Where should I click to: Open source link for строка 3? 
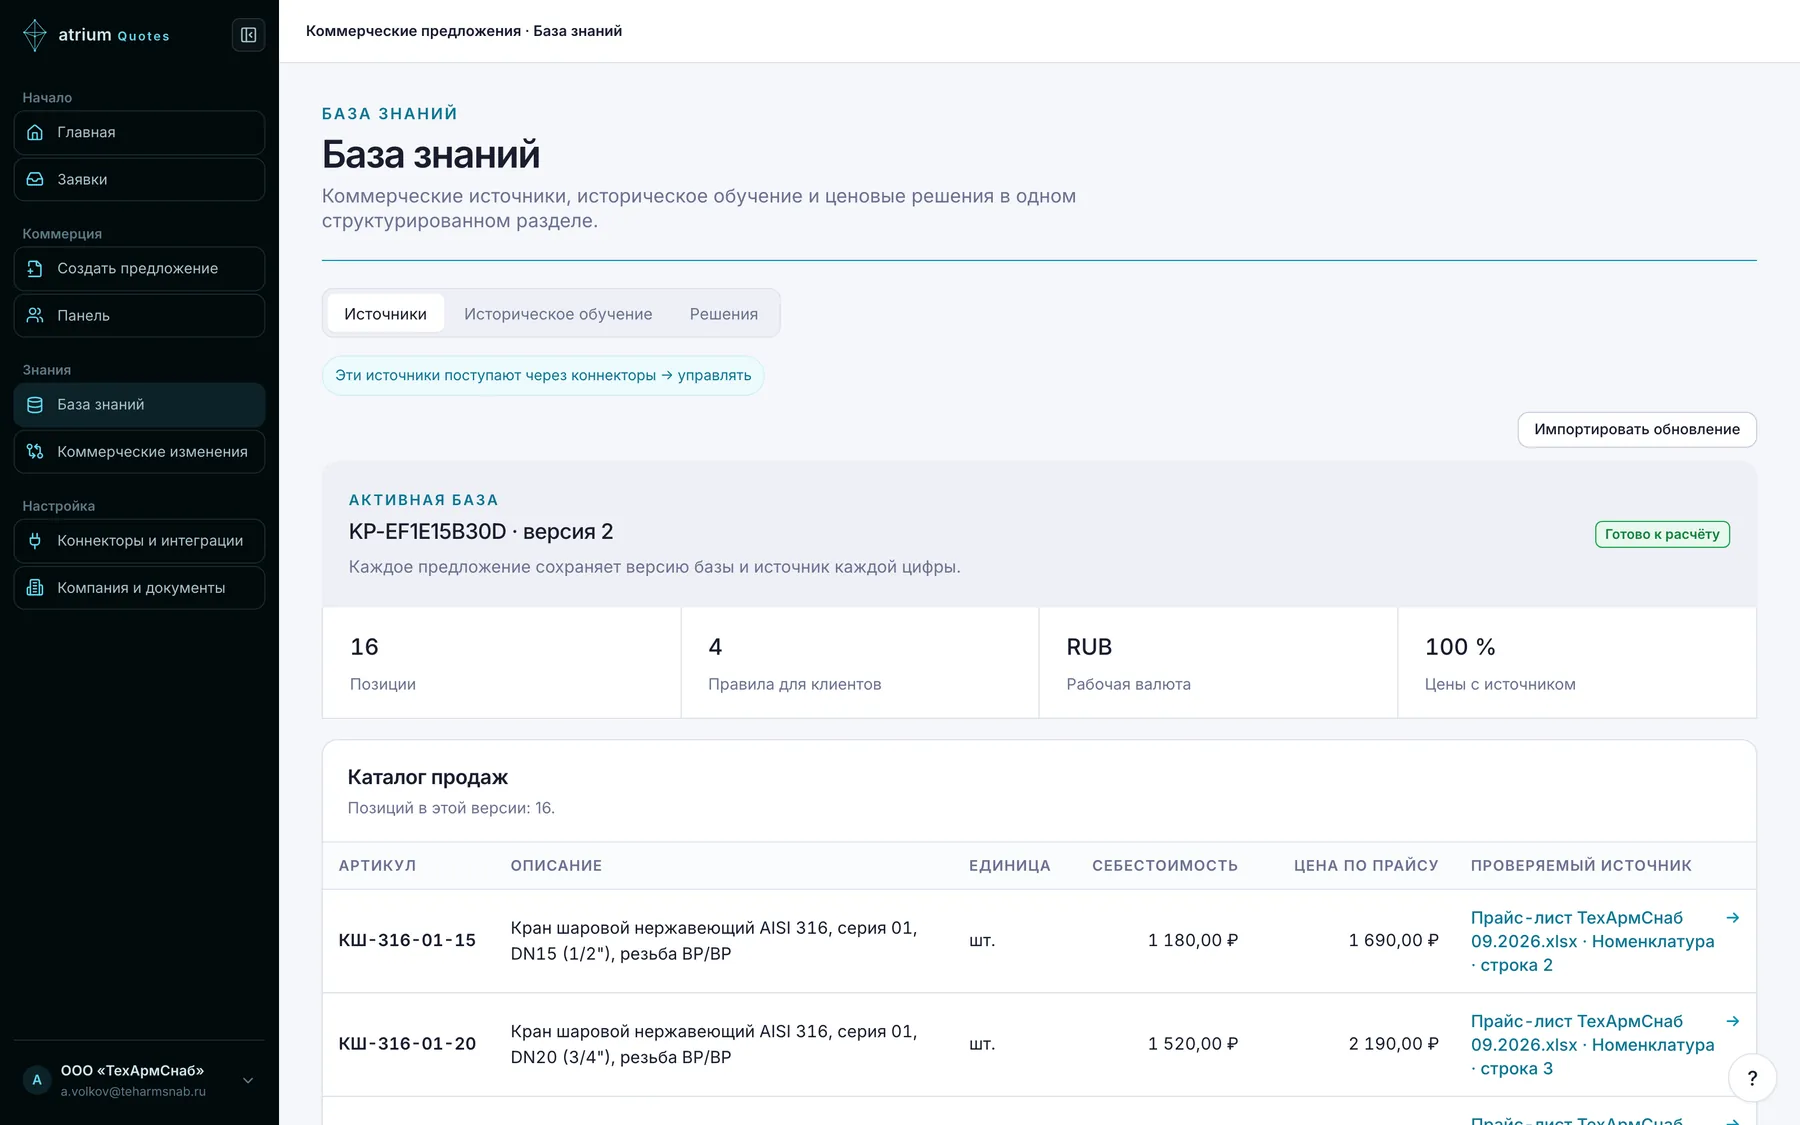[1592, 1045]
